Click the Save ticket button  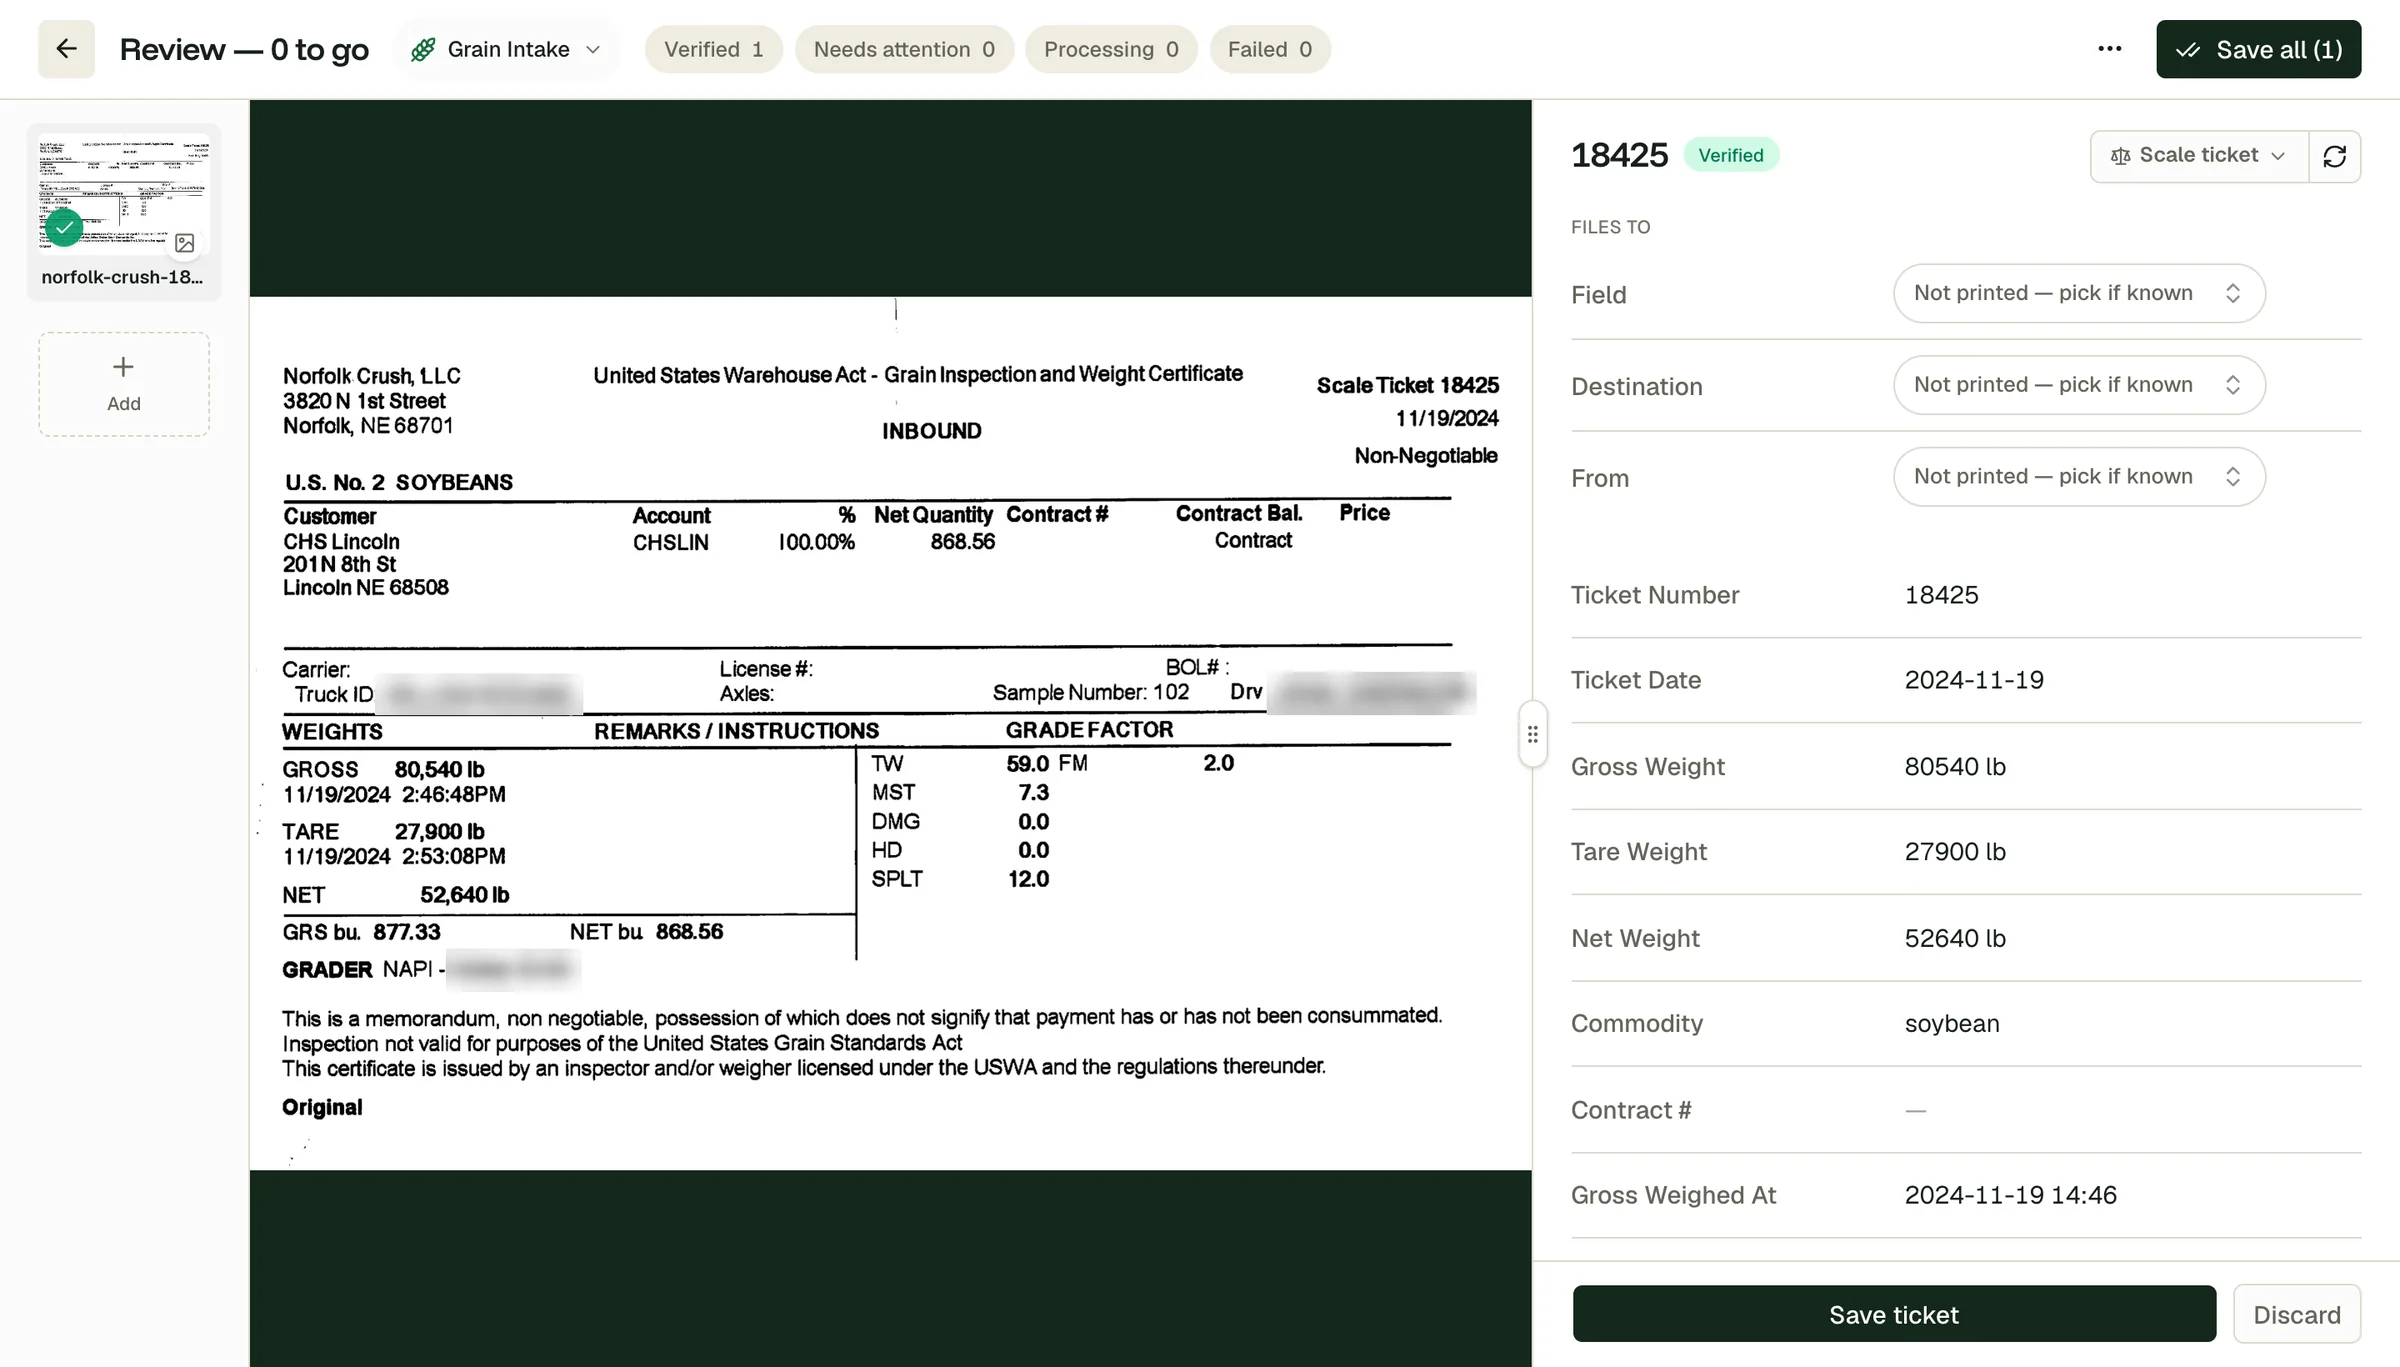[x=1894, y=1314]
